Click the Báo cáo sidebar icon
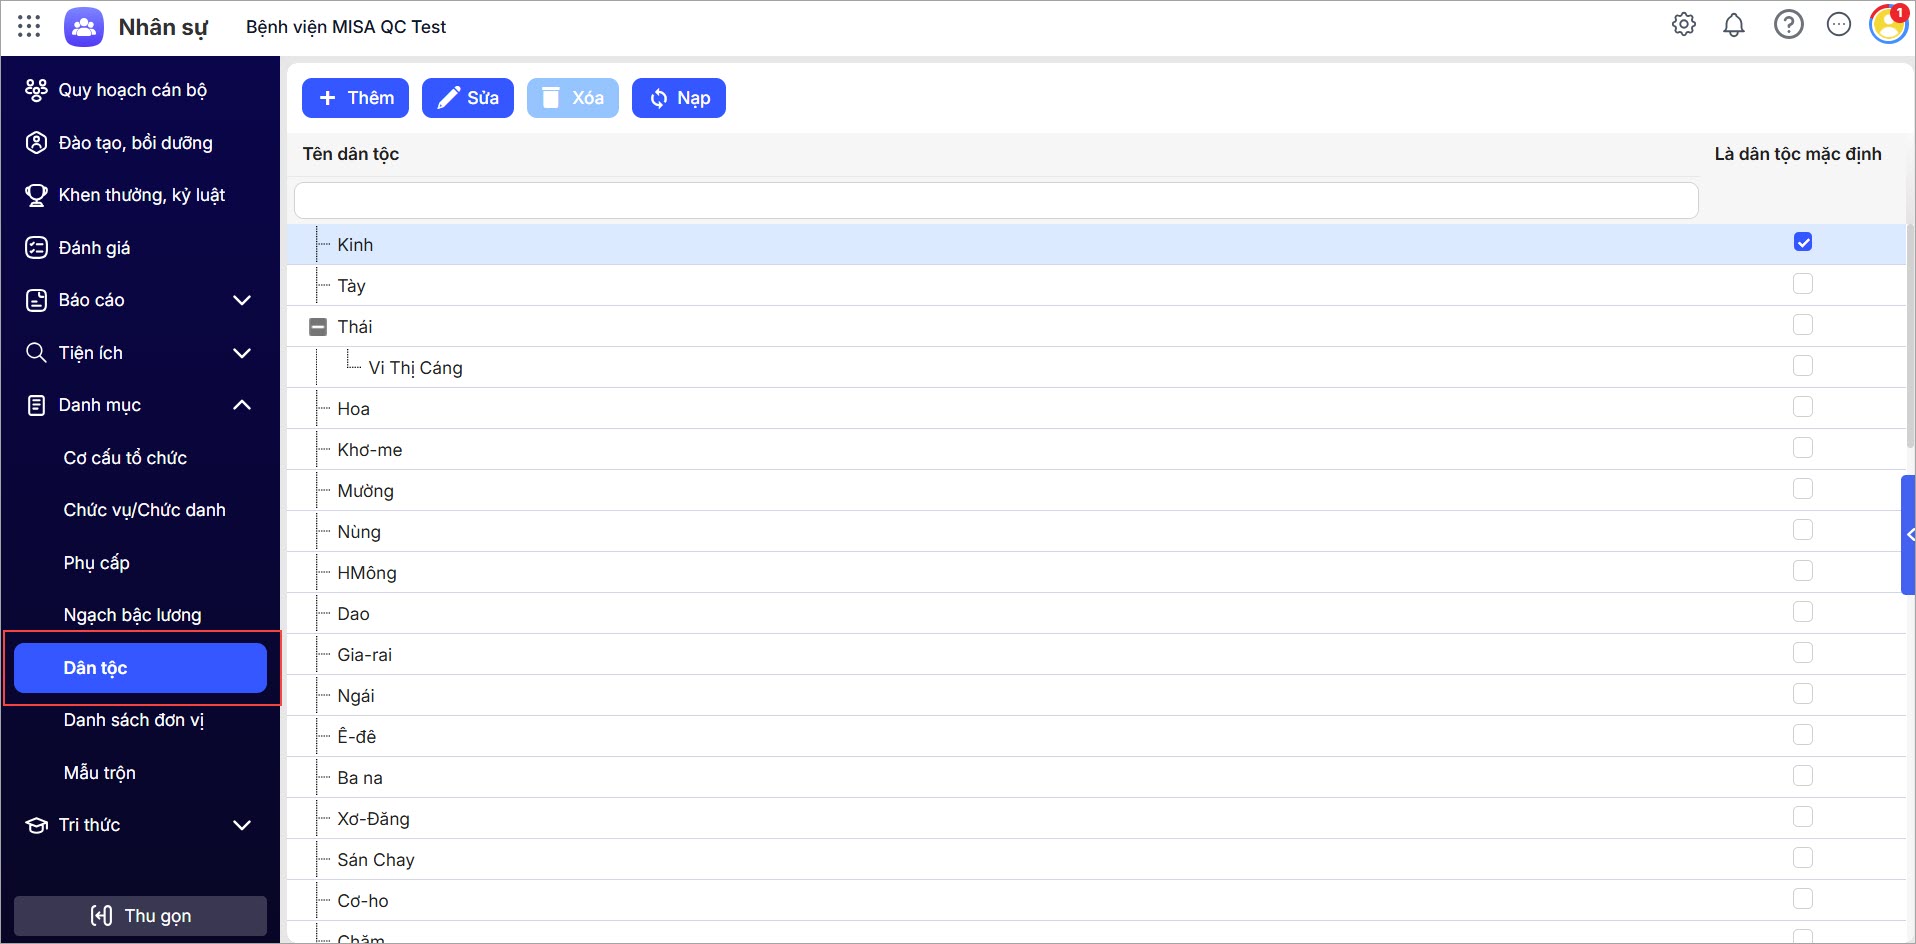The image size is (1916, 944). tap(36, 300)
